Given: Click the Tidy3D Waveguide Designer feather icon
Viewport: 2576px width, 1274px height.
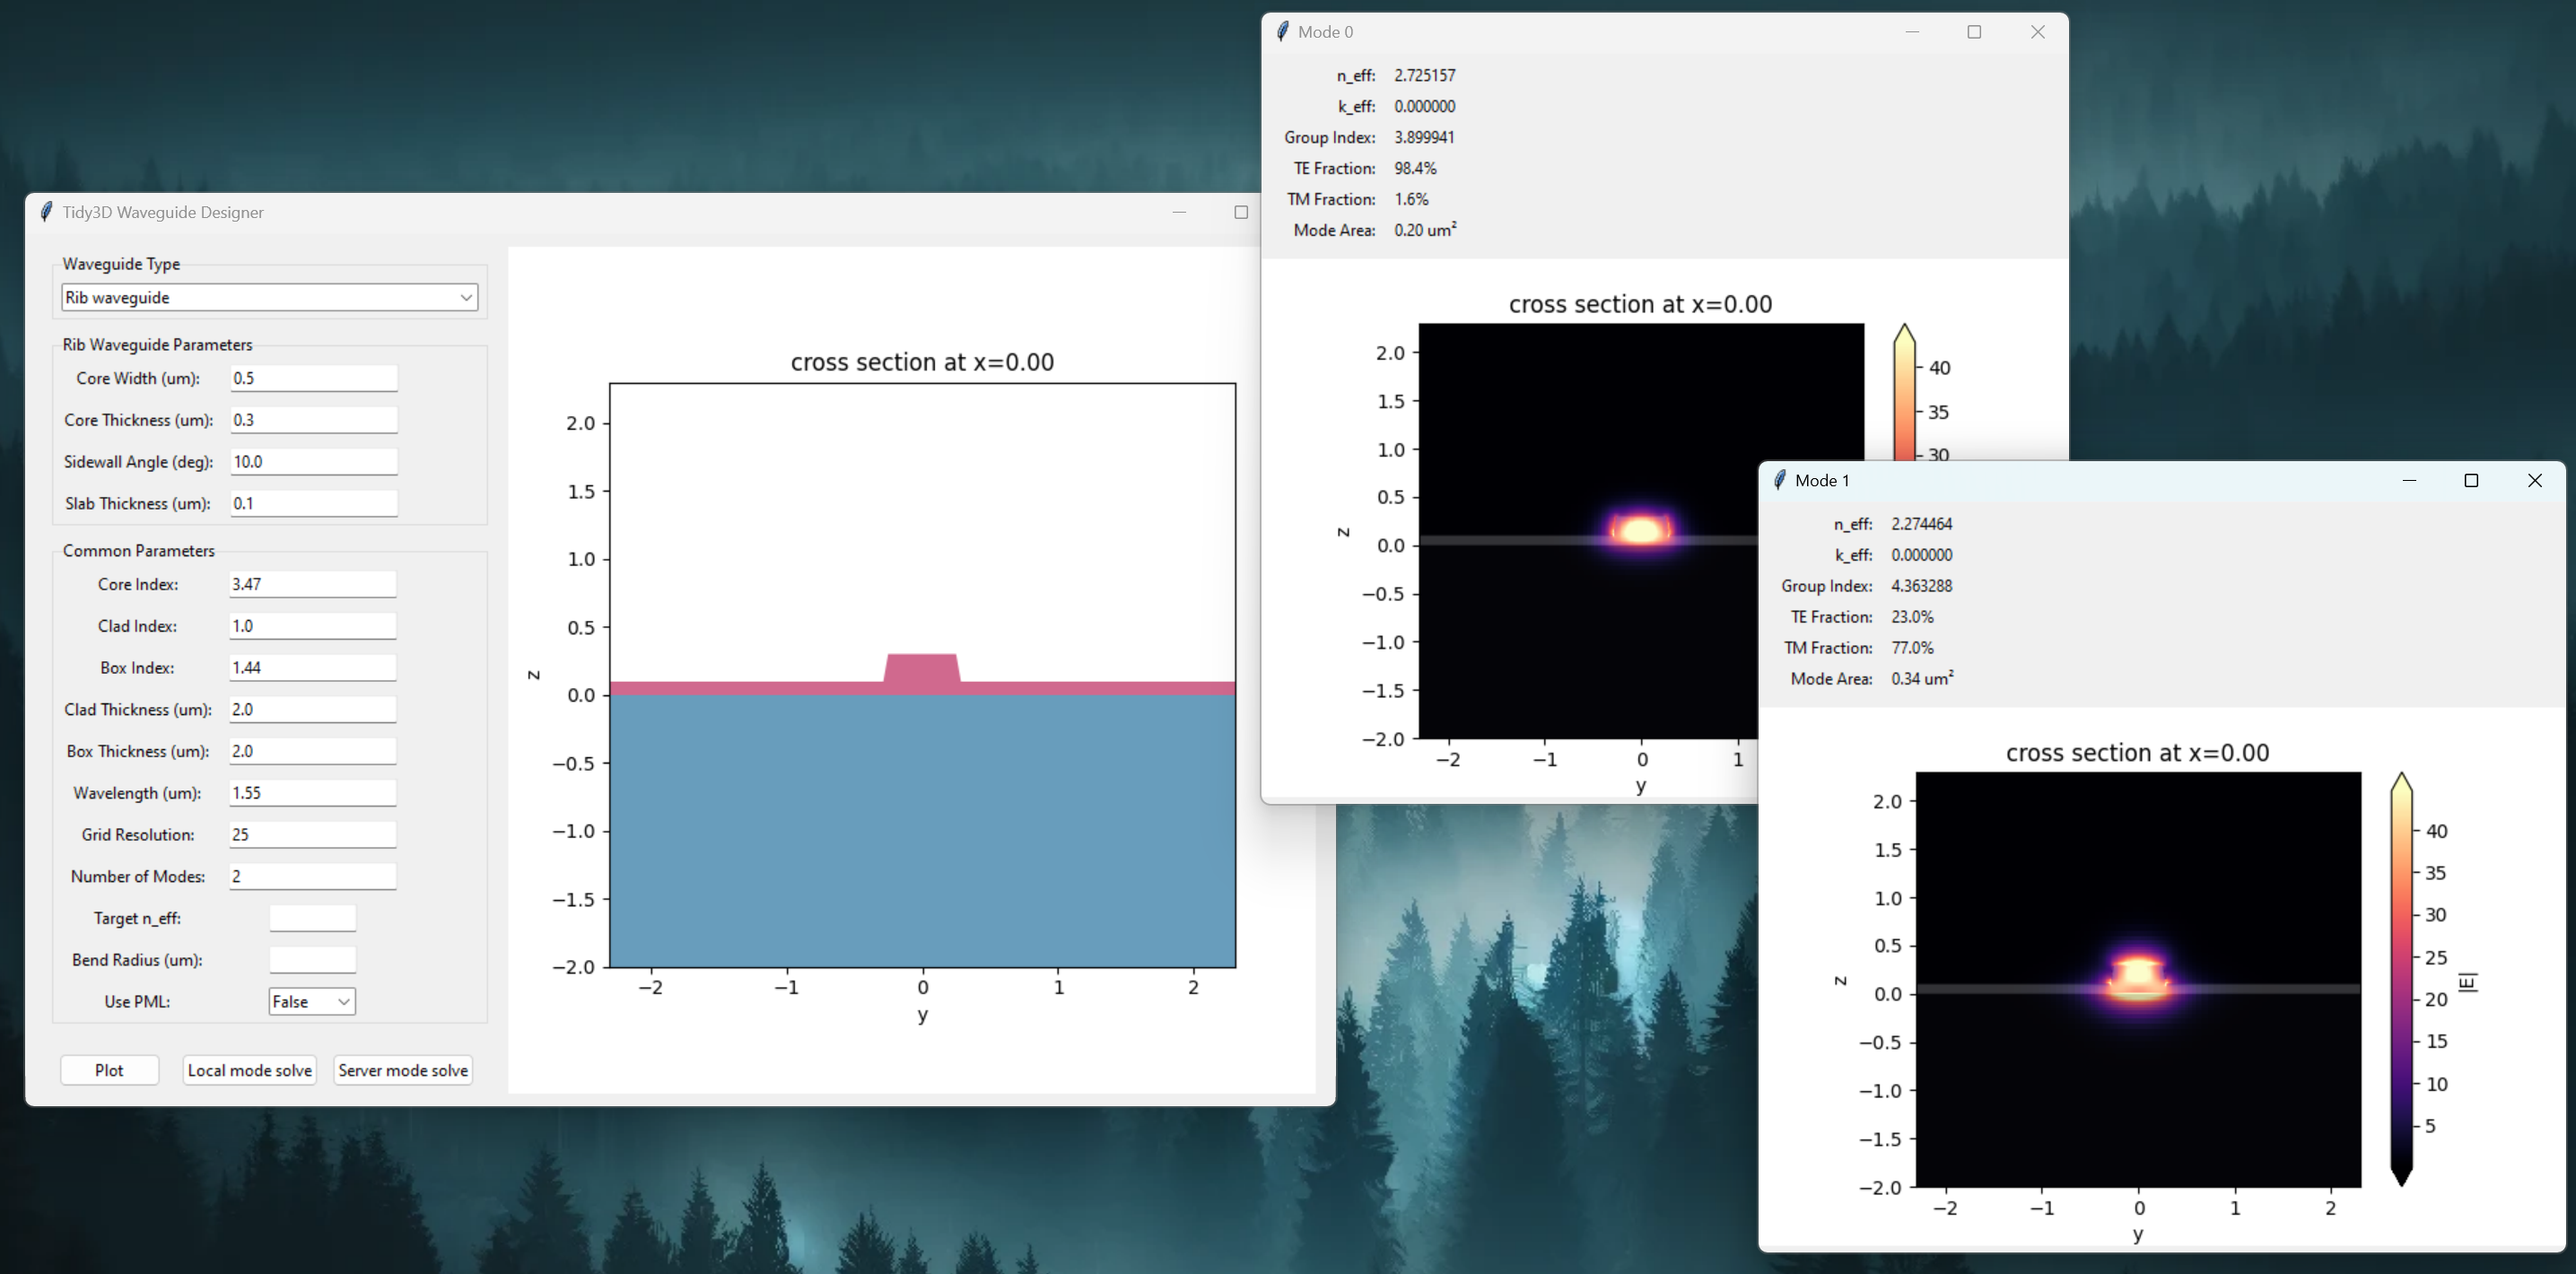Looking at the screenshot, I should click(46, 212).
